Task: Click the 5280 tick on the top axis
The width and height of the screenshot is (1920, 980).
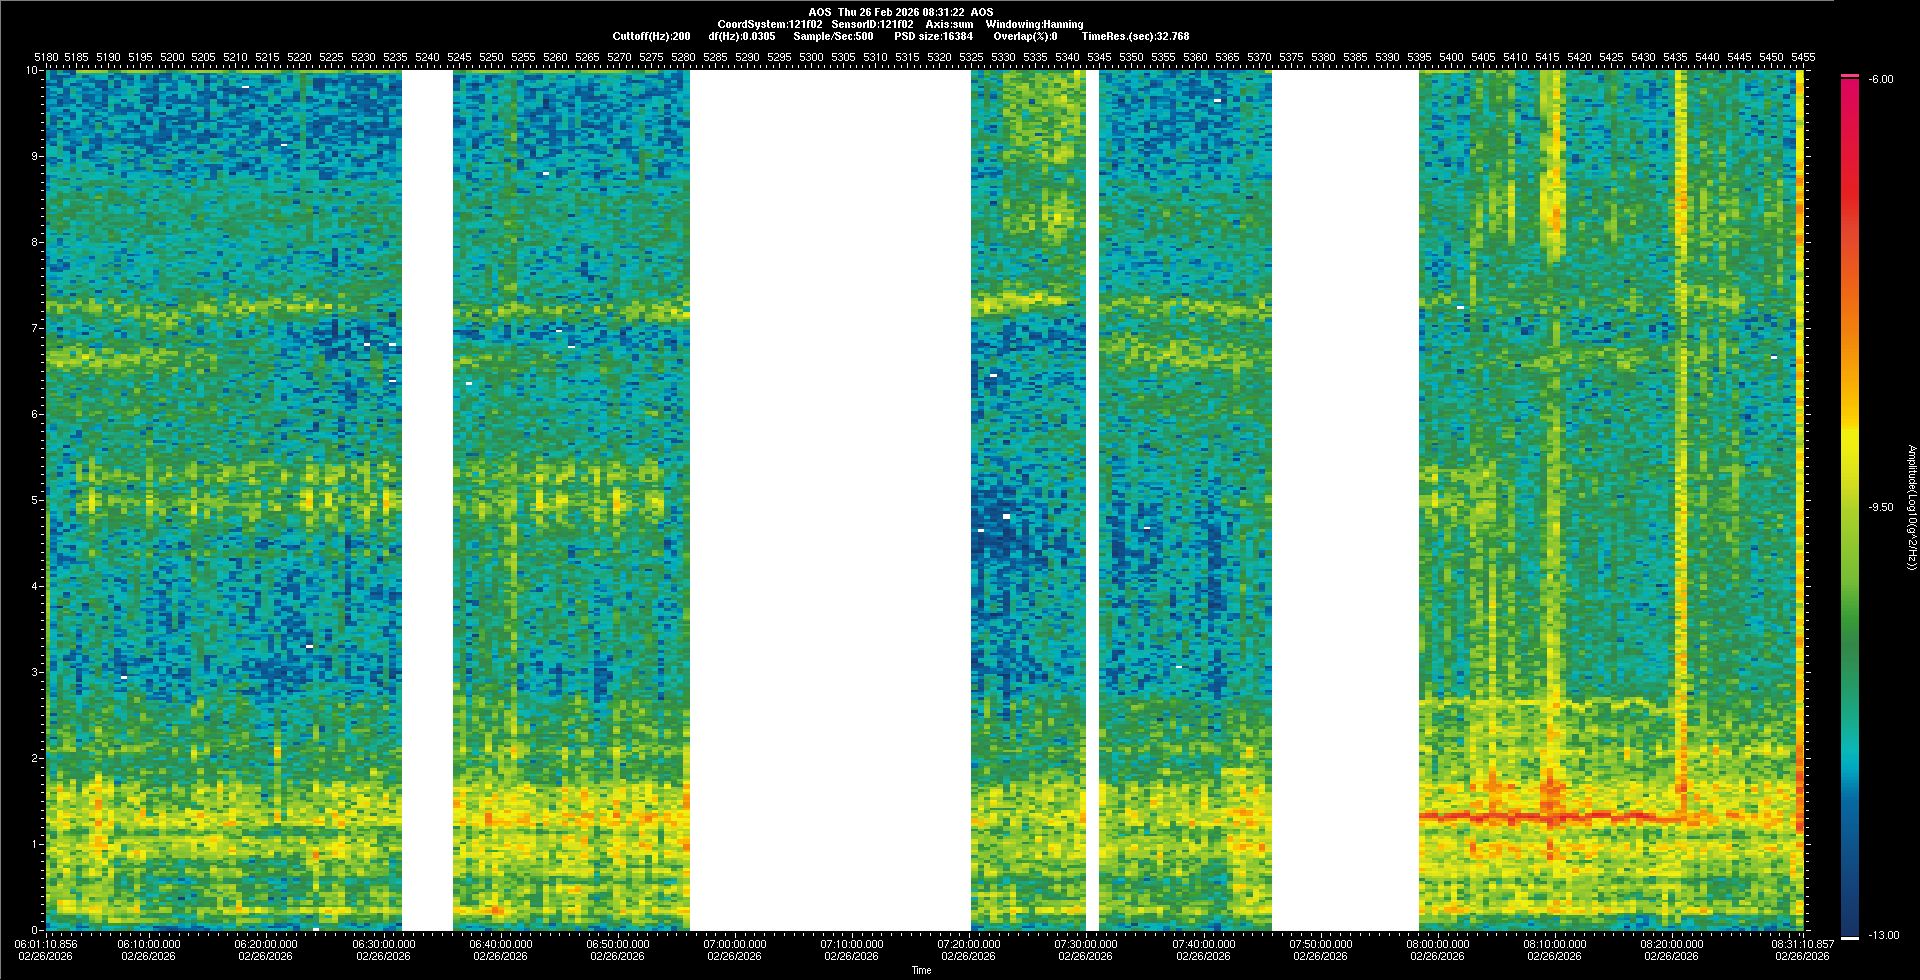Action: [683, 57]
